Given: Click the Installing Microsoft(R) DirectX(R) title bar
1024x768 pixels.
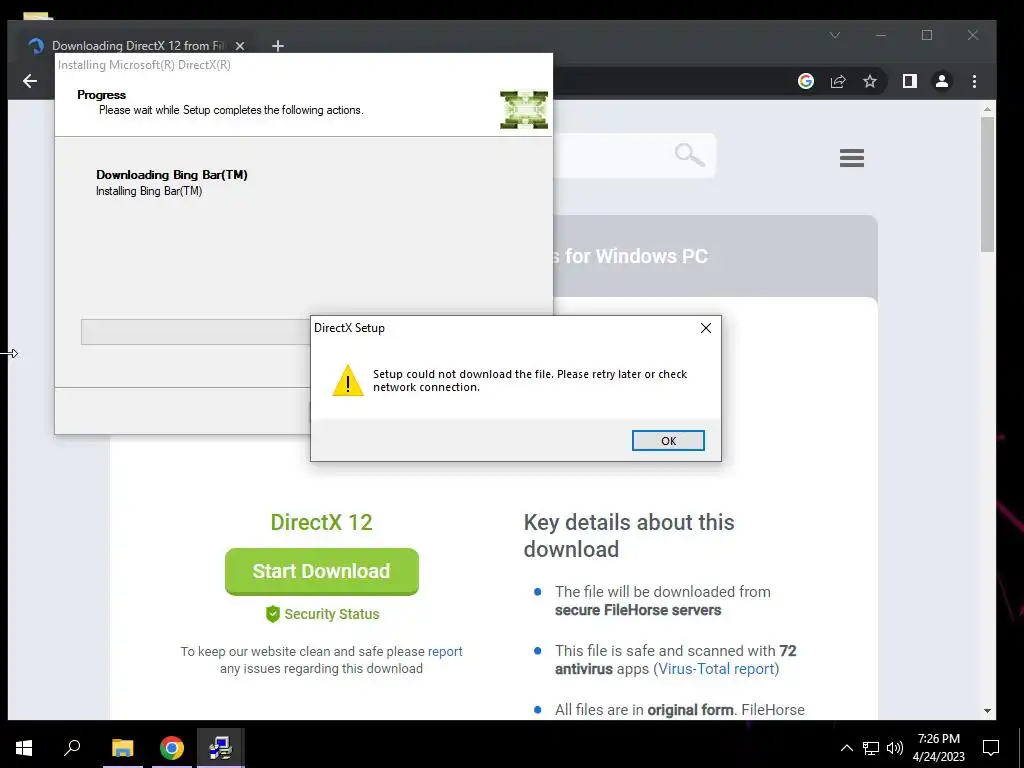Looking at the screenshot, I should pos(304,65).
